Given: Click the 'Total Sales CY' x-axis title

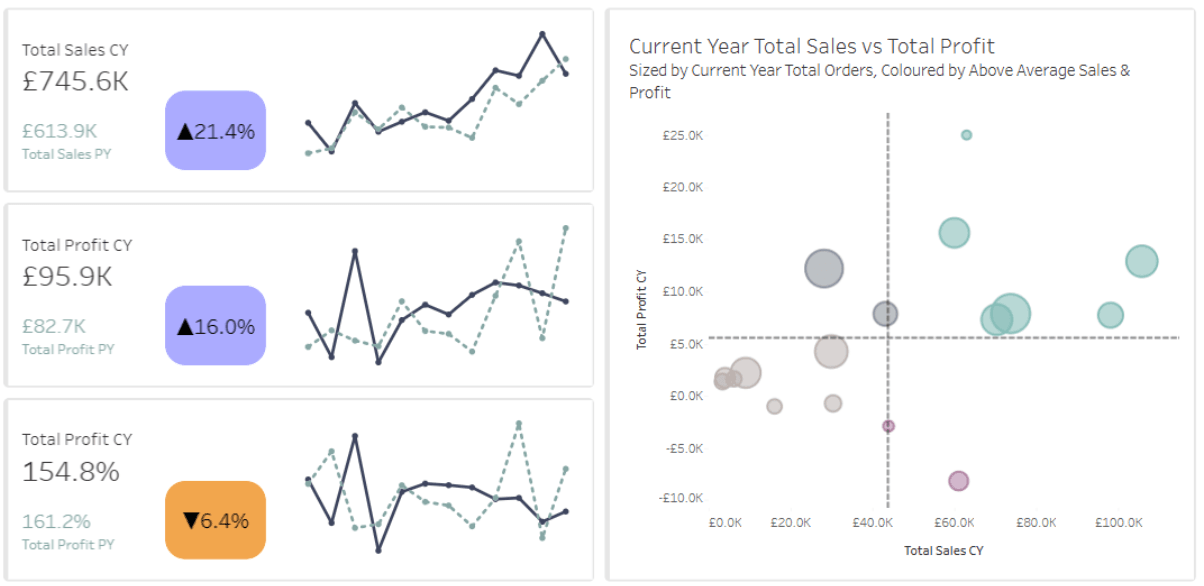Looking at the screenshot, I should (943, 550).
